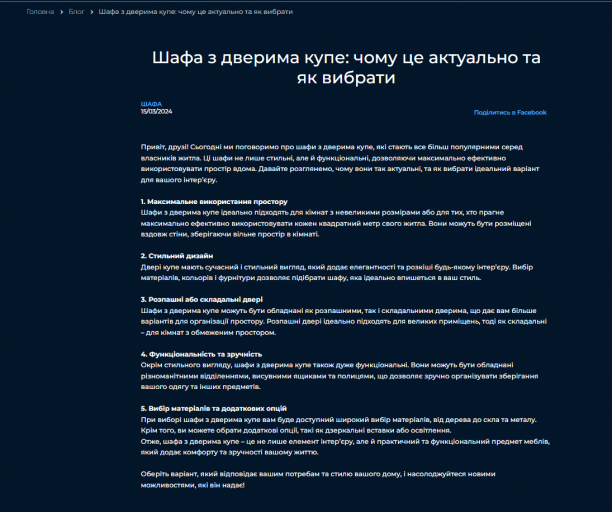Screen dimensions: 612x512
Task: Click the closing paragraph starting 'Оберіть варіант'
Action: [318, 479]
